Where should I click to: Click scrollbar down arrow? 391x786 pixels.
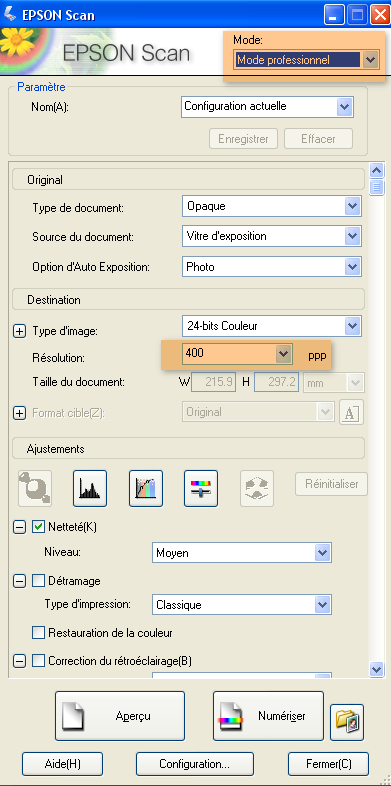[376, 669]
